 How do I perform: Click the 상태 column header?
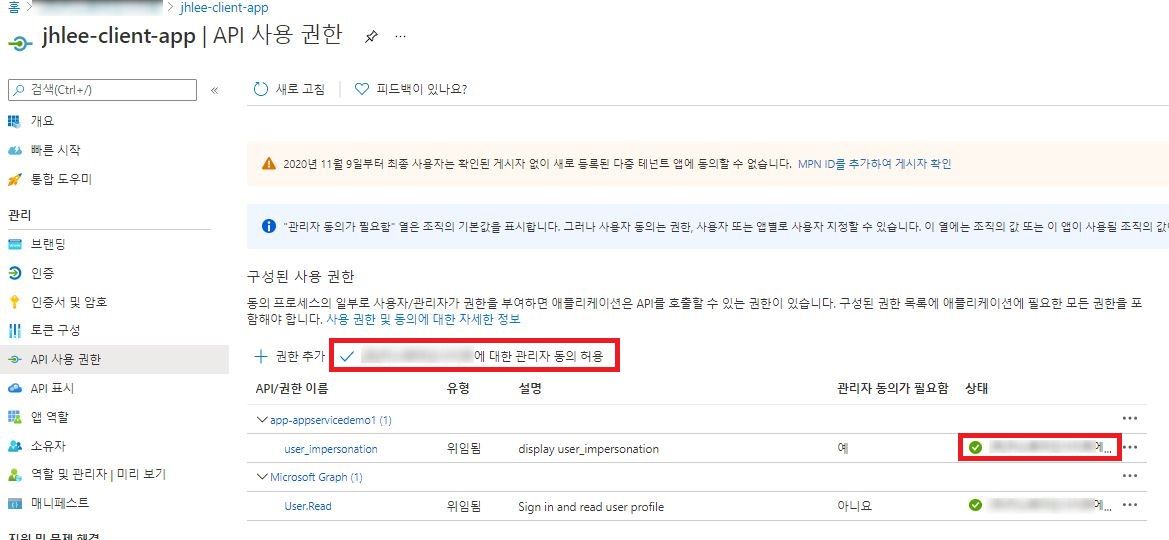[x=976, y=389]
